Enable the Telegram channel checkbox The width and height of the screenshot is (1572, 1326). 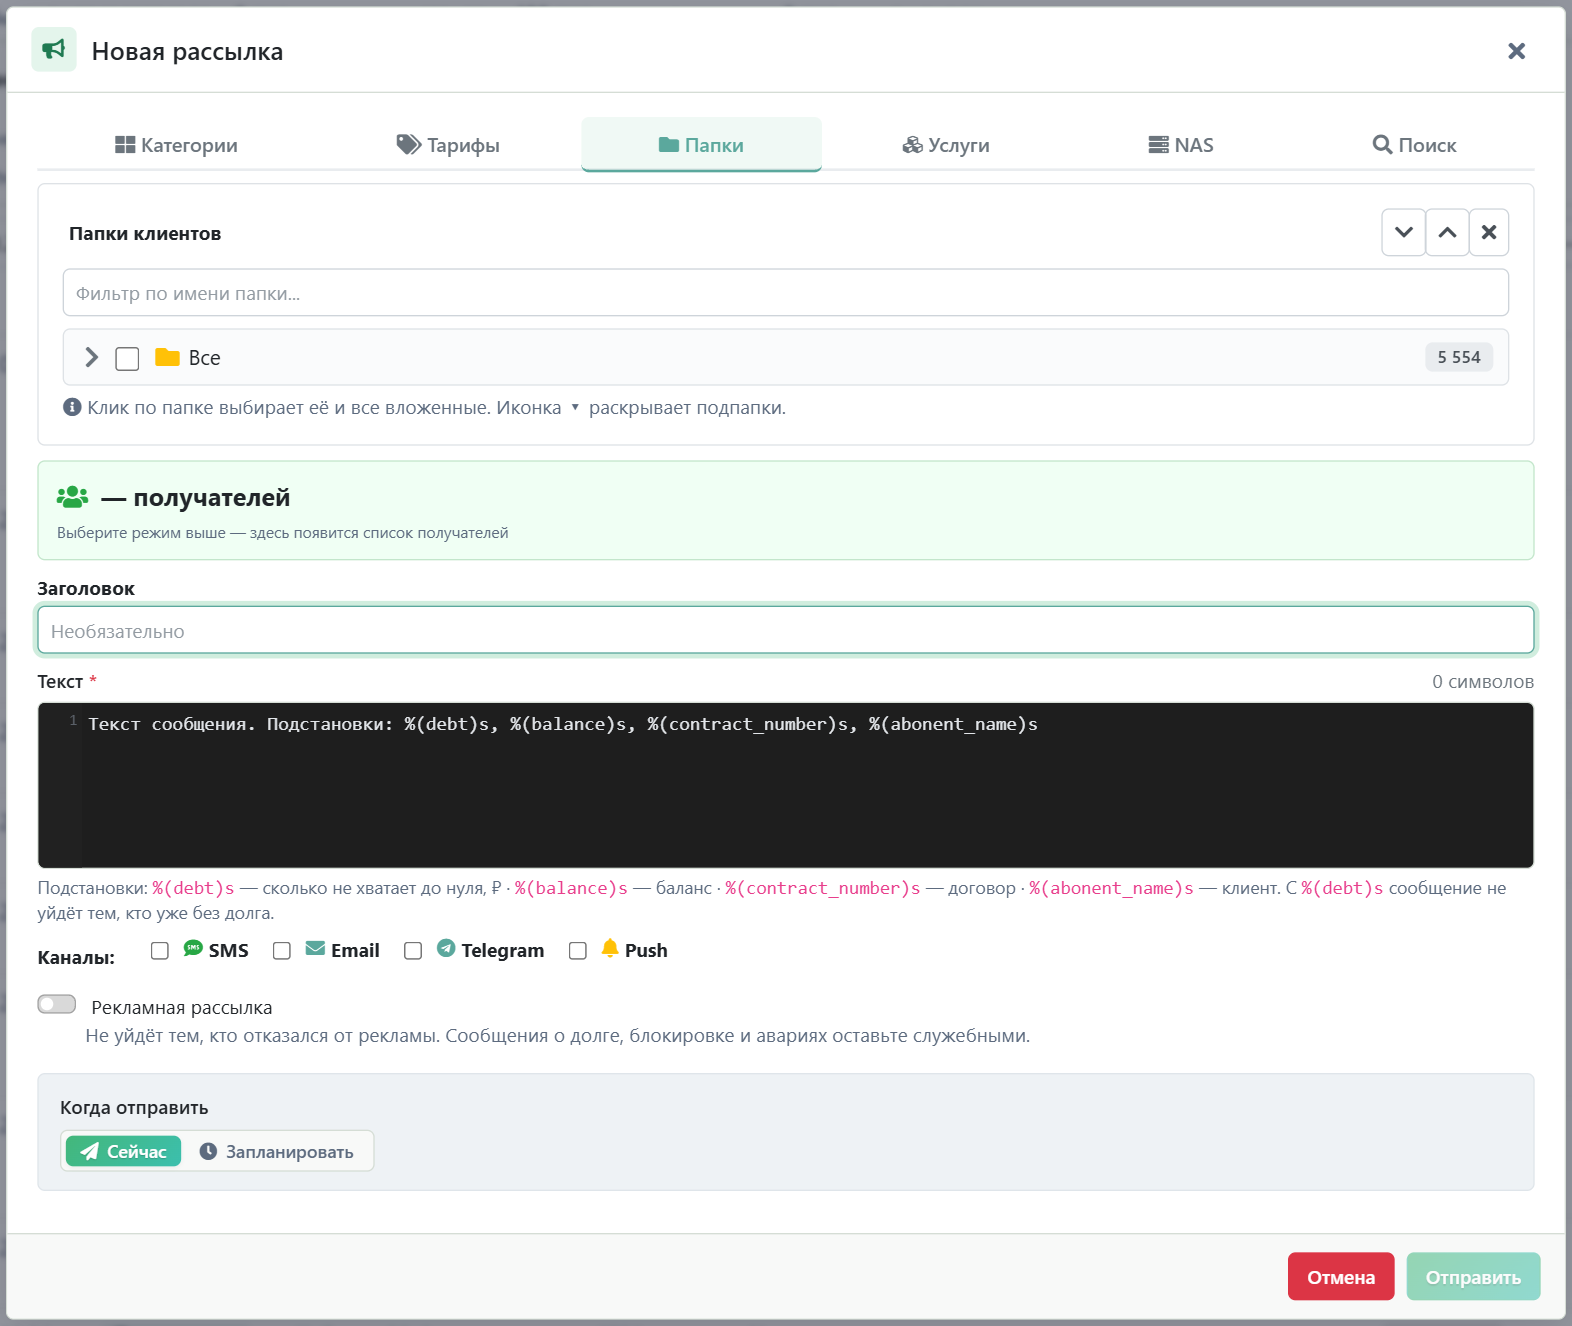point(413,950)
